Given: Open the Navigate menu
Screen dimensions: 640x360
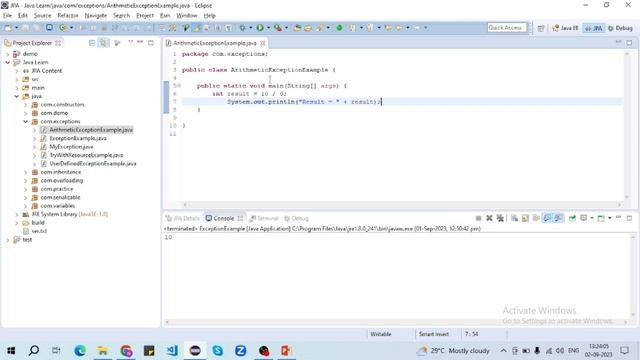Looking at the screenshot, I should click(96, 16).
